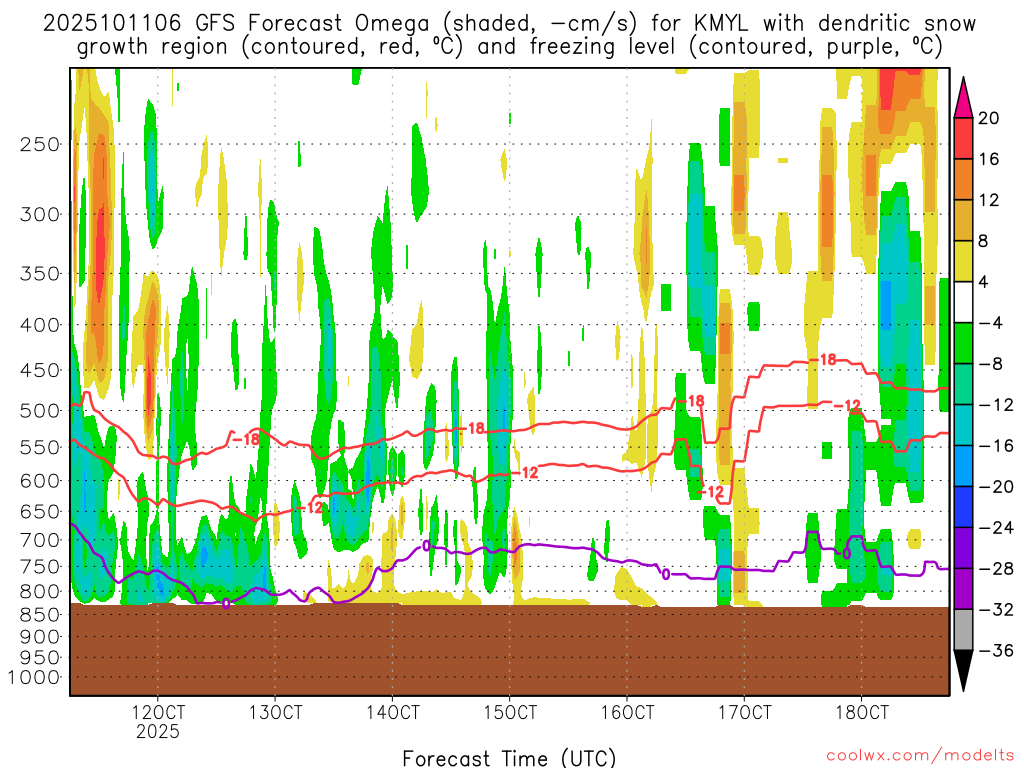1024x768 pixels.
Task: Click the 800 pressure level label
Action: pos(40,592)
